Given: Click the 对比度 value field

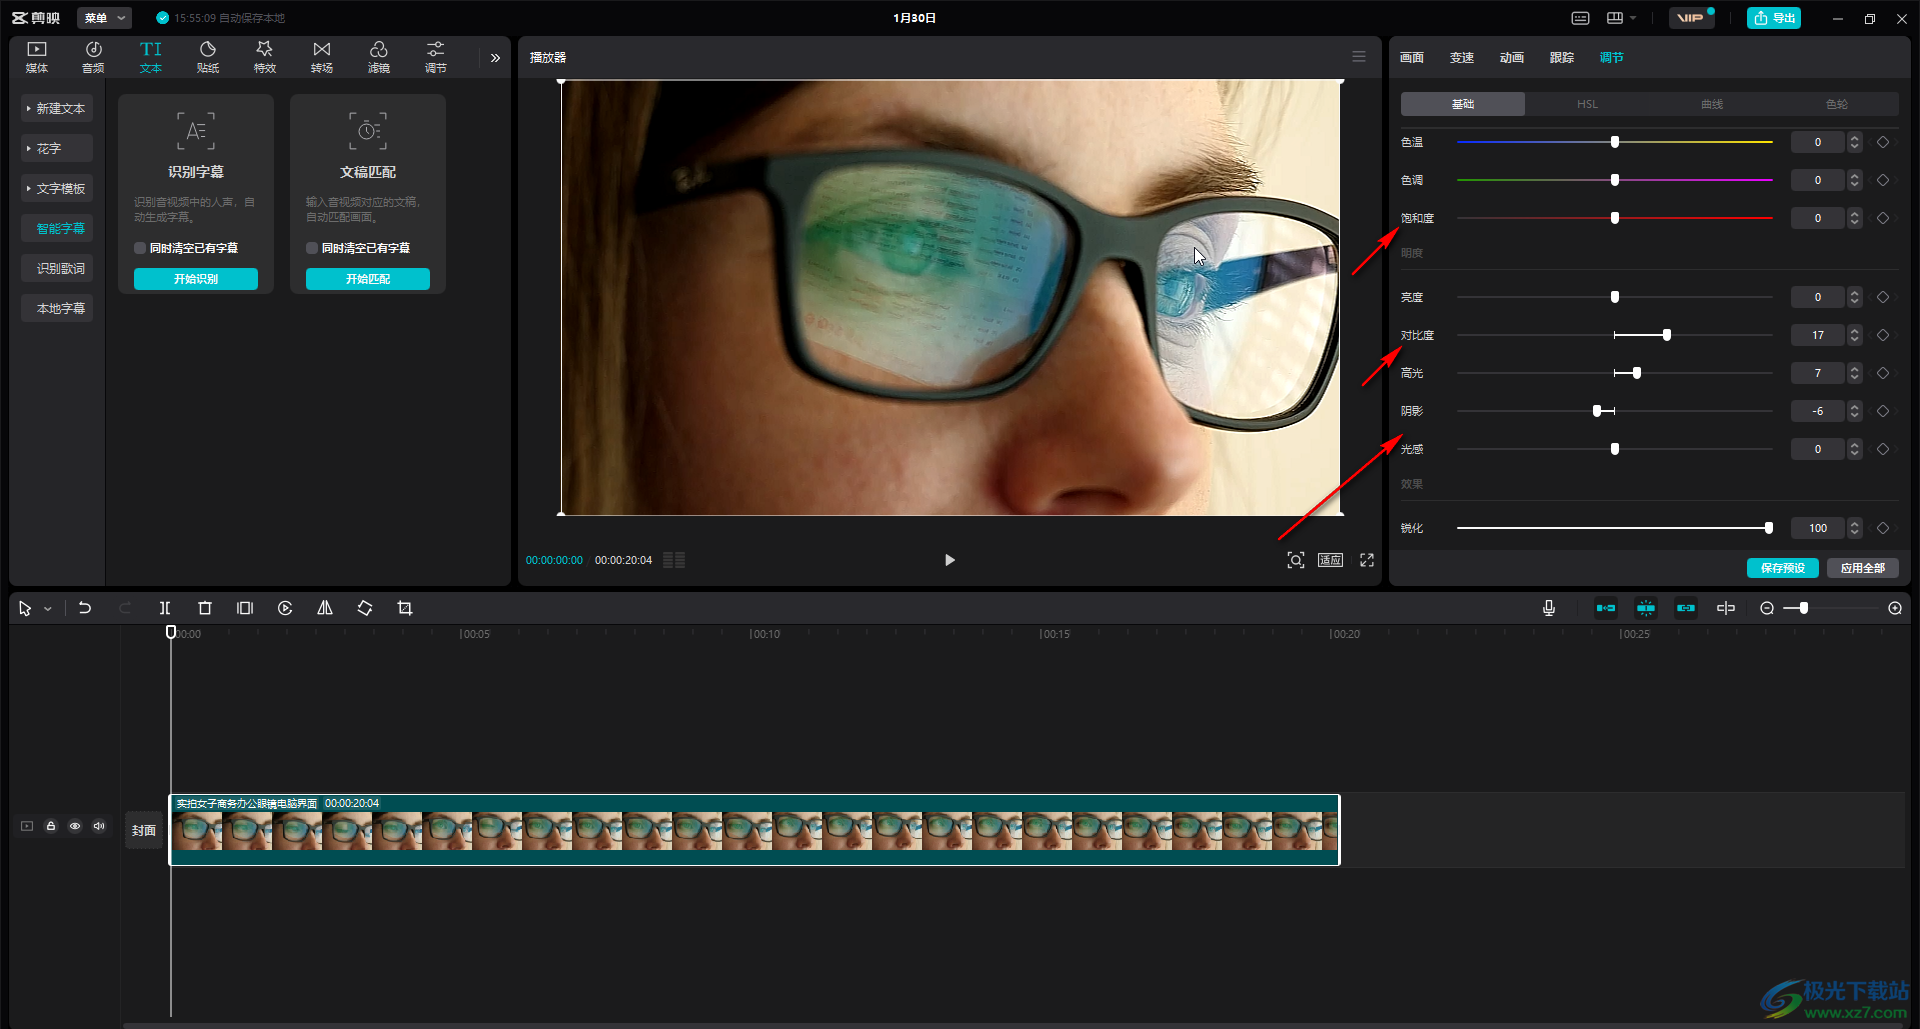Looking at the screenshot, I should point(1818,335).
